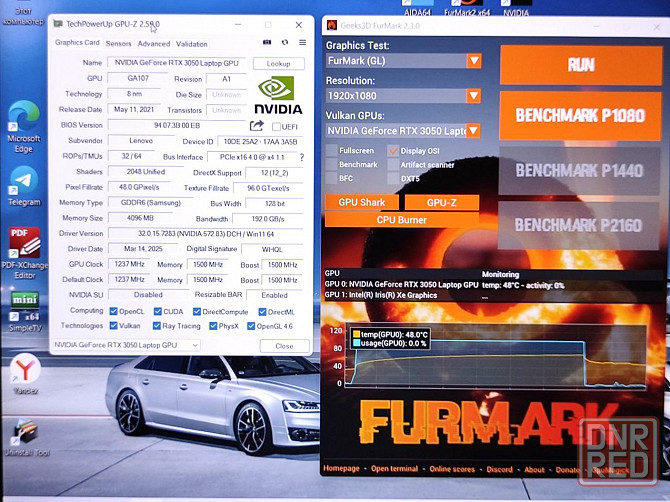Click the Bus Interface question mark
The image size is (670, 502).
point(302,157)
